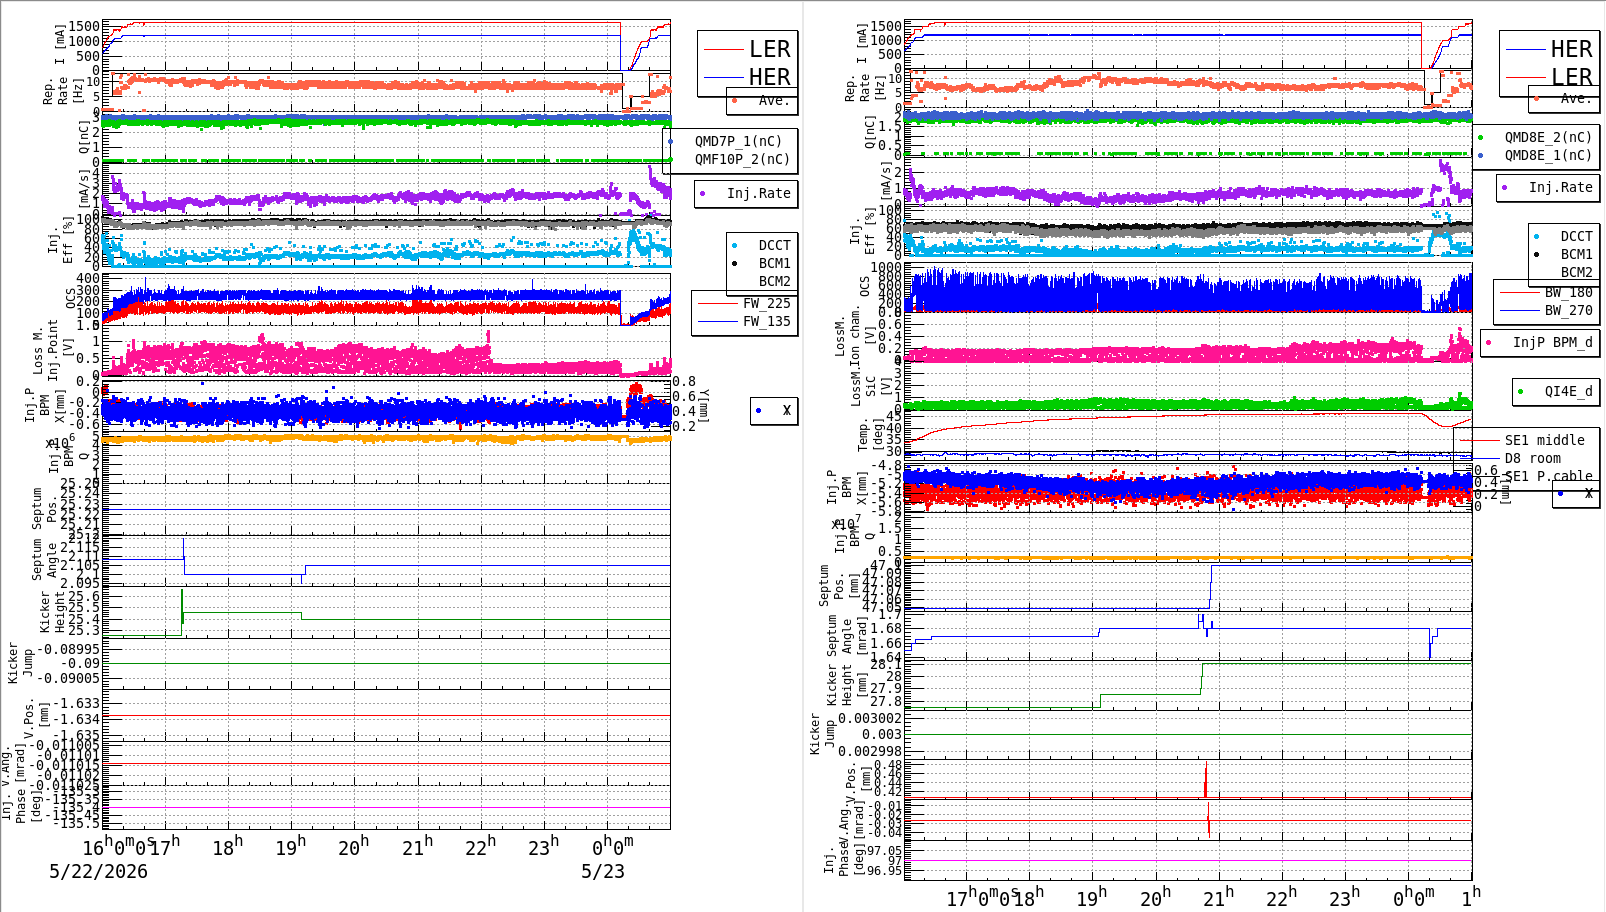Click the 20h tick label on the right time axis
This screenshot has width=1606, height=912.
[1155, 897]
